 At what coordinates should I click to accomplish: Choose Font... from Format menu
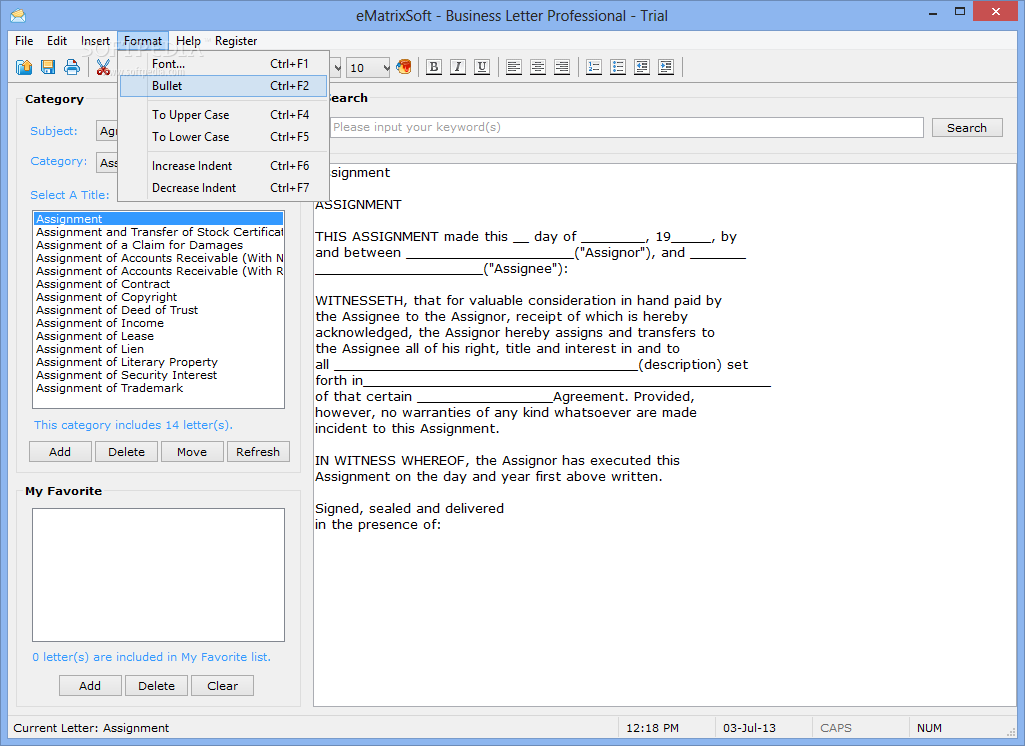point(224,64)
